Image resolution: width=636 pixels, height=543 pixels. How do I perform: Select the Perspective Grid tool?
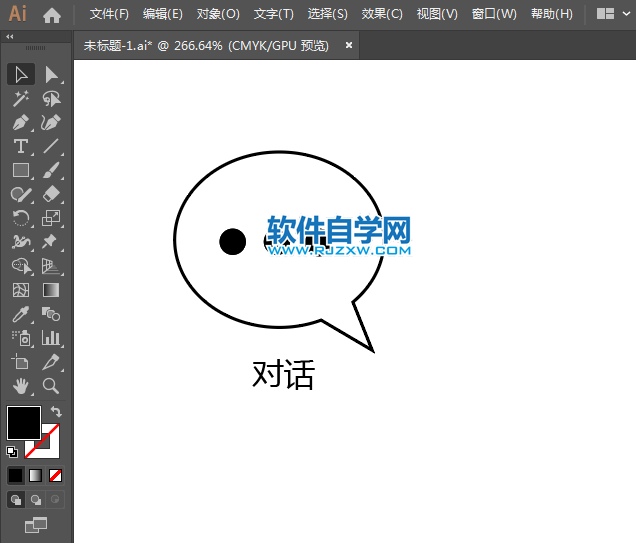[x=51, y=266]
